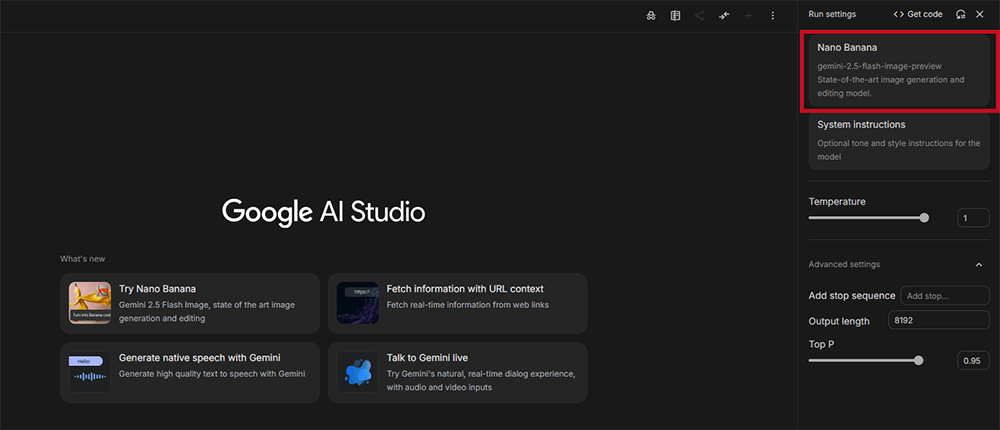The image size is (1000, 430).
Task: Collapse the Advanced settings section
Action: [x=978, y=265]
